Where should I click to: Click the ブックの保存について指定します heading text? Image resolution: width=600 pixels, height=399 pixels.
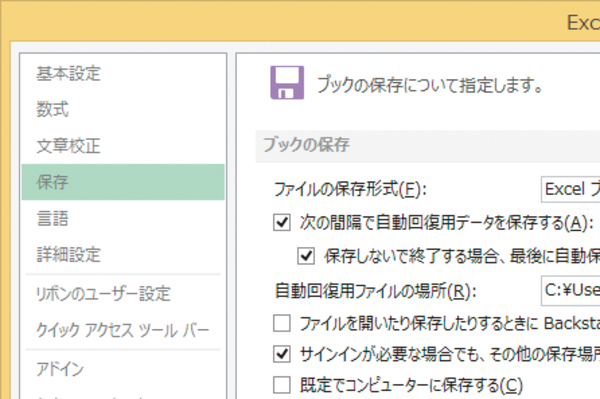pos(430,85)
